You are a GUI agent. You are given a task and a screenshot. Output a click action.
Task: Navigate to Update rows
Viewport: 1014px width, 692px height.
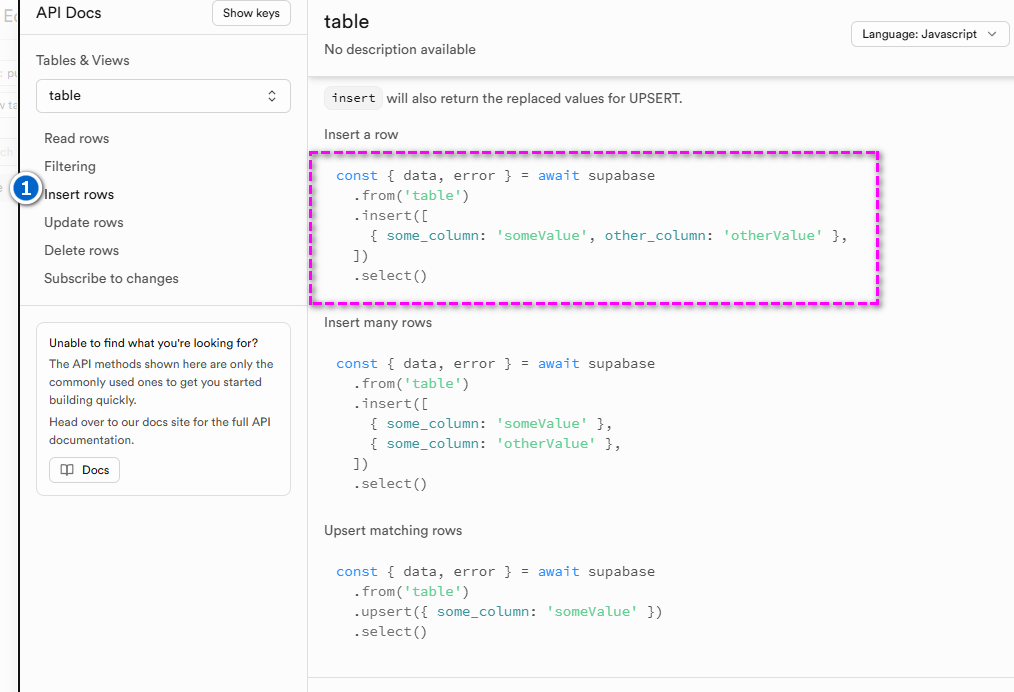[84, 222]
